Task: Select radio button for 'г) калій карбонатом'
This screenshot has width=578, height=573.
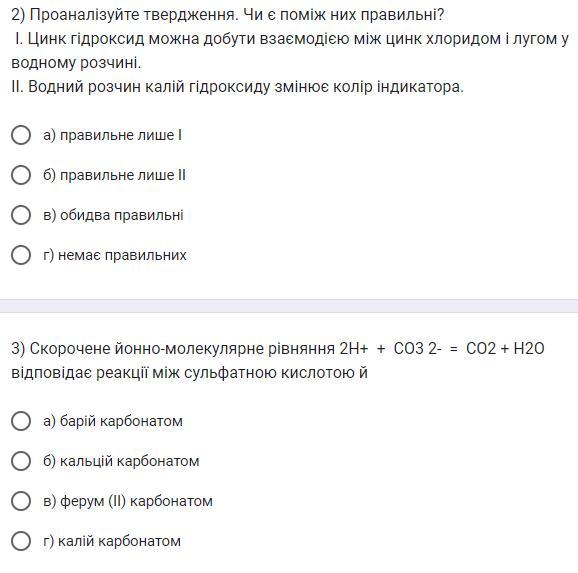Action: click(x=21, y=541)
